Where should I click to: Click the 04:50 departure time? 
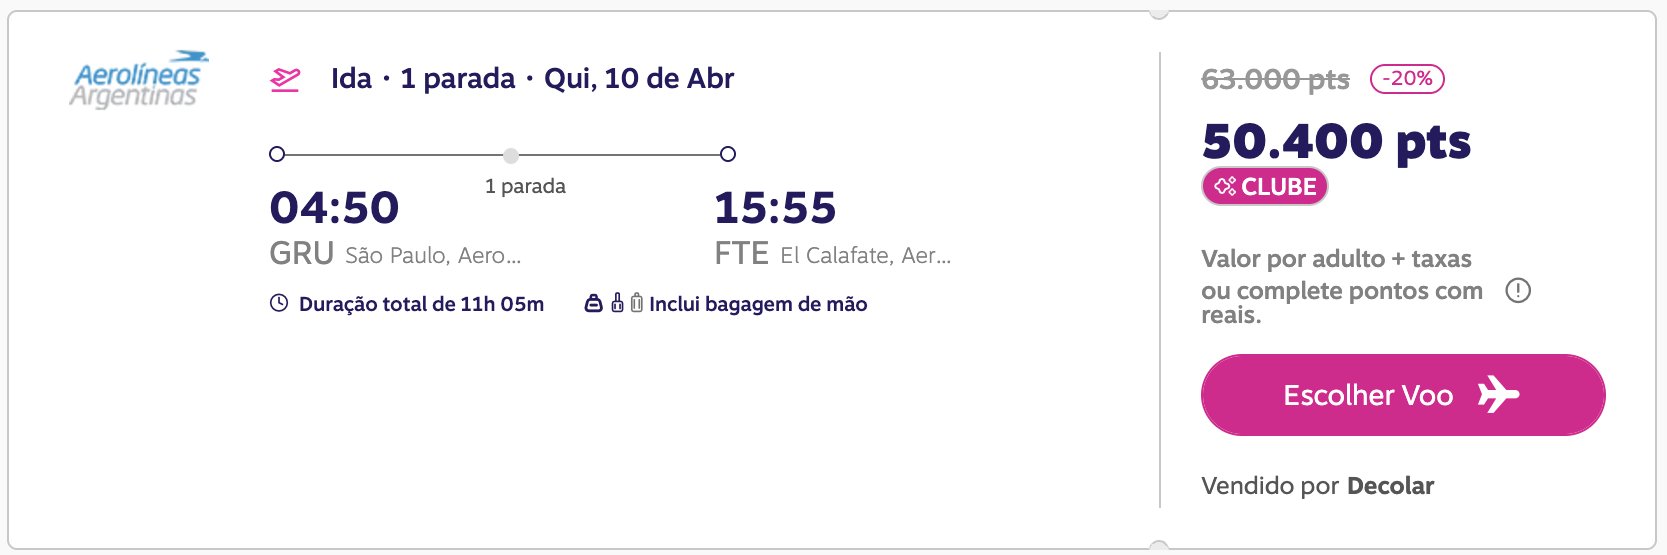334,208
